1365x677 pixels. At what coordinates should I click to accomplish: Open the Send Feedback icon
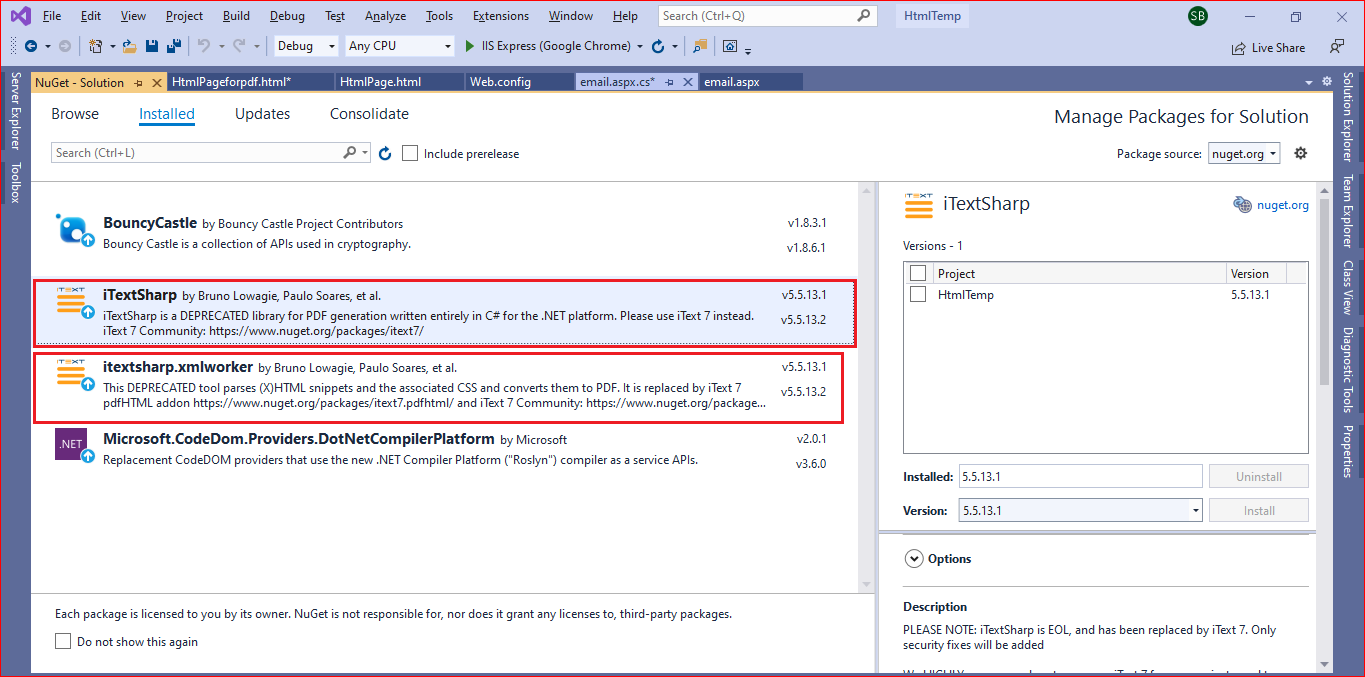tap(1337, 46)
